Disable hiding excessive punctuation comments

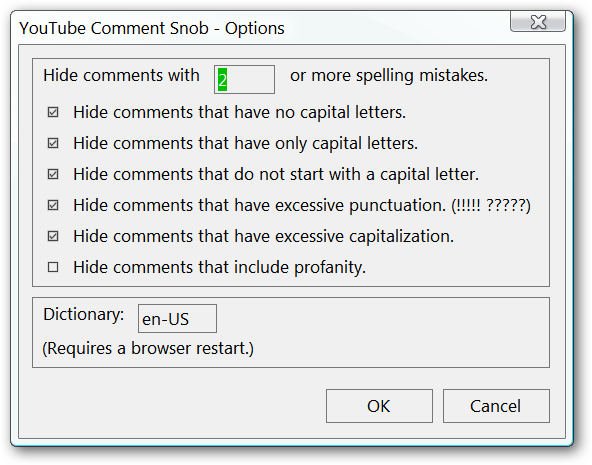pos(53,205)
